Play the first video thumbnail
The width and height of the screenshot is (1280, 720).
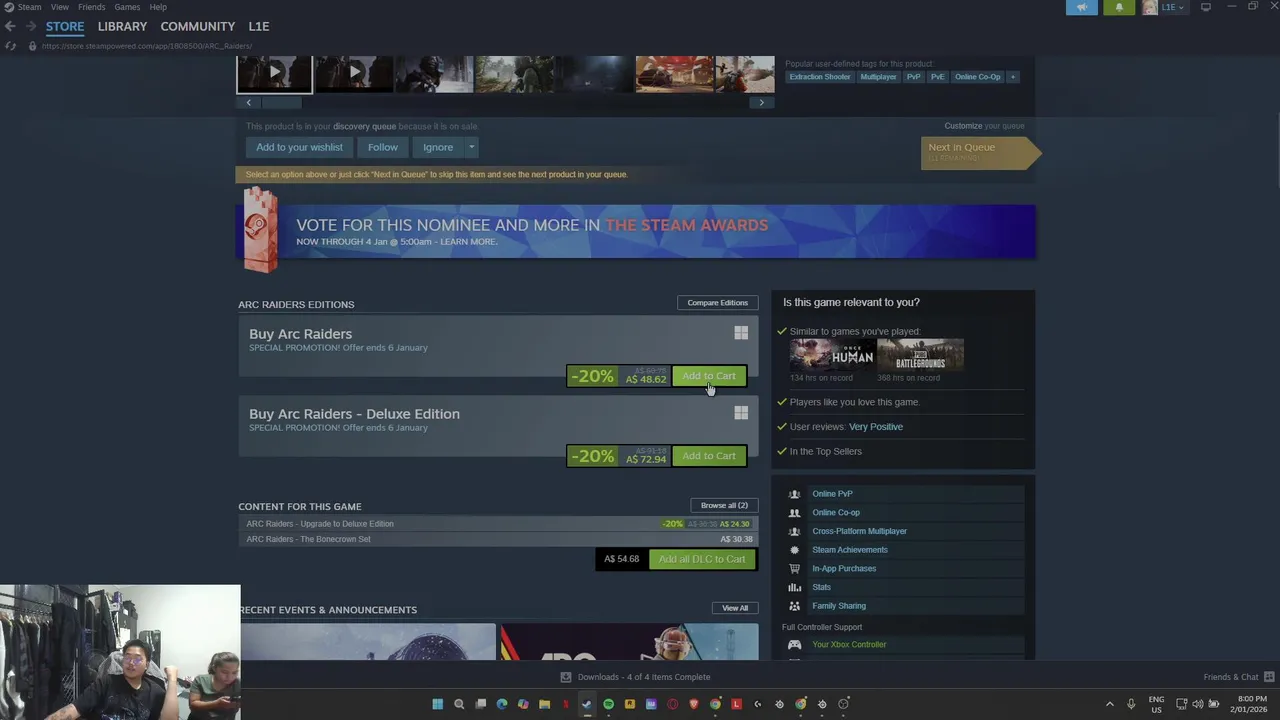pyautogui.click(x=274, y=74)
